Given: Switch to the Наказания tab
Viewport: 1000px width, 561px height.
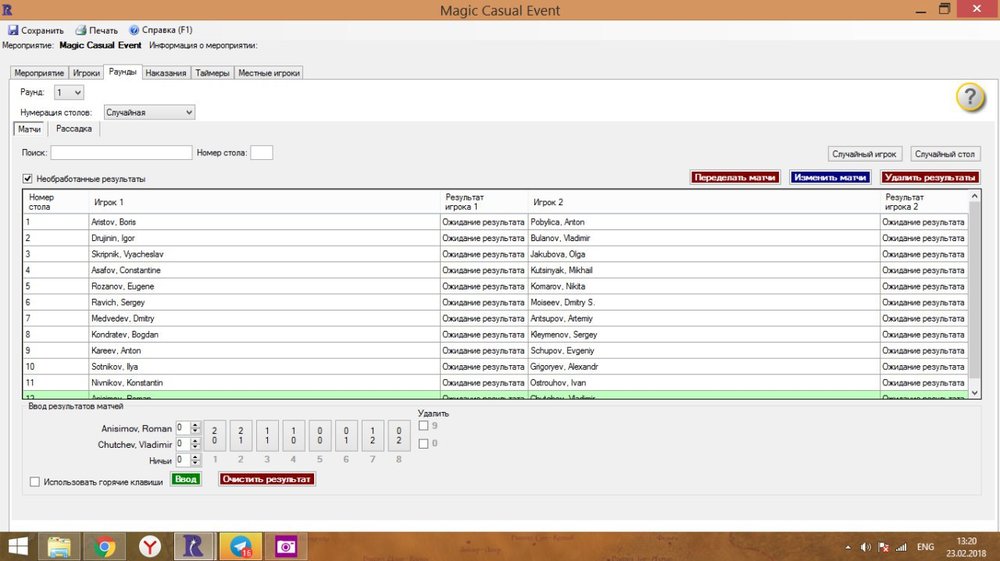Looking at the screenshot, I should tap(166, 73).
